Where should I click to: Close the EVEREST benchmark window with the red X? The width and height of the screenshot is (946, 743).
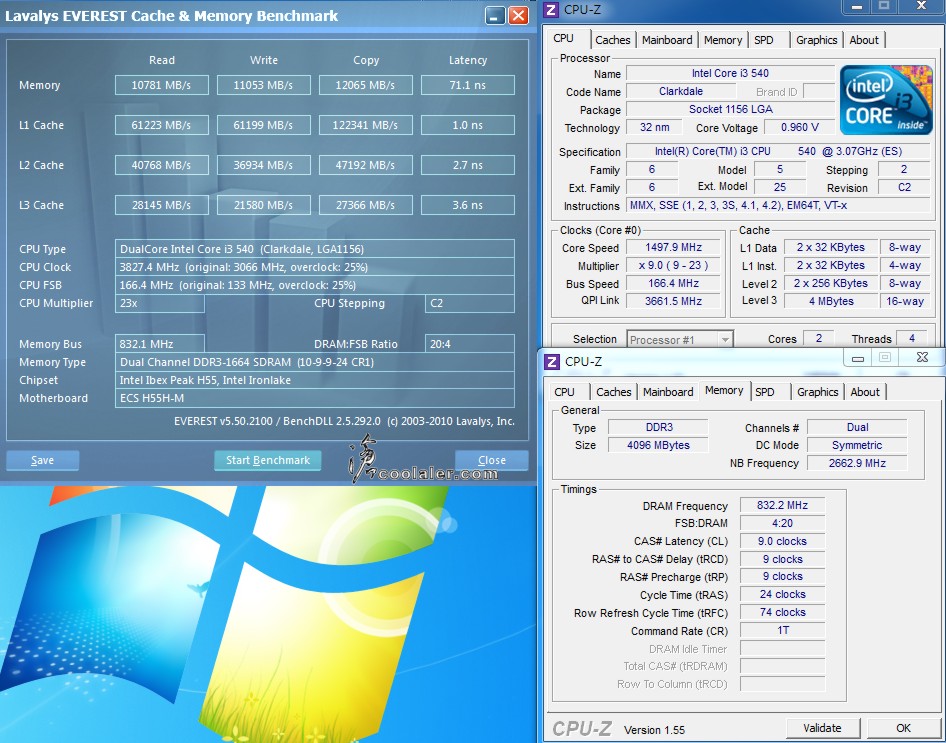[x=518, y=16]
